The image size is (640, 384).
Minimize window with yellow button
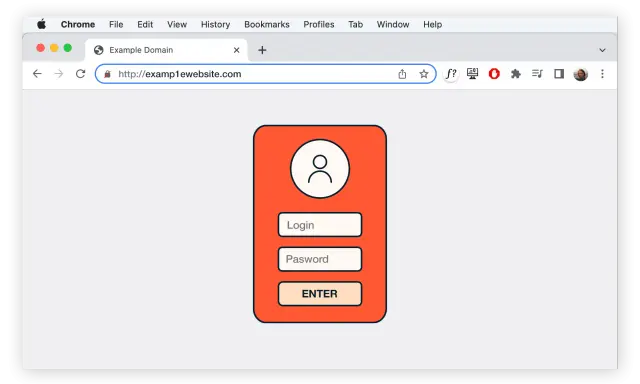54,48
